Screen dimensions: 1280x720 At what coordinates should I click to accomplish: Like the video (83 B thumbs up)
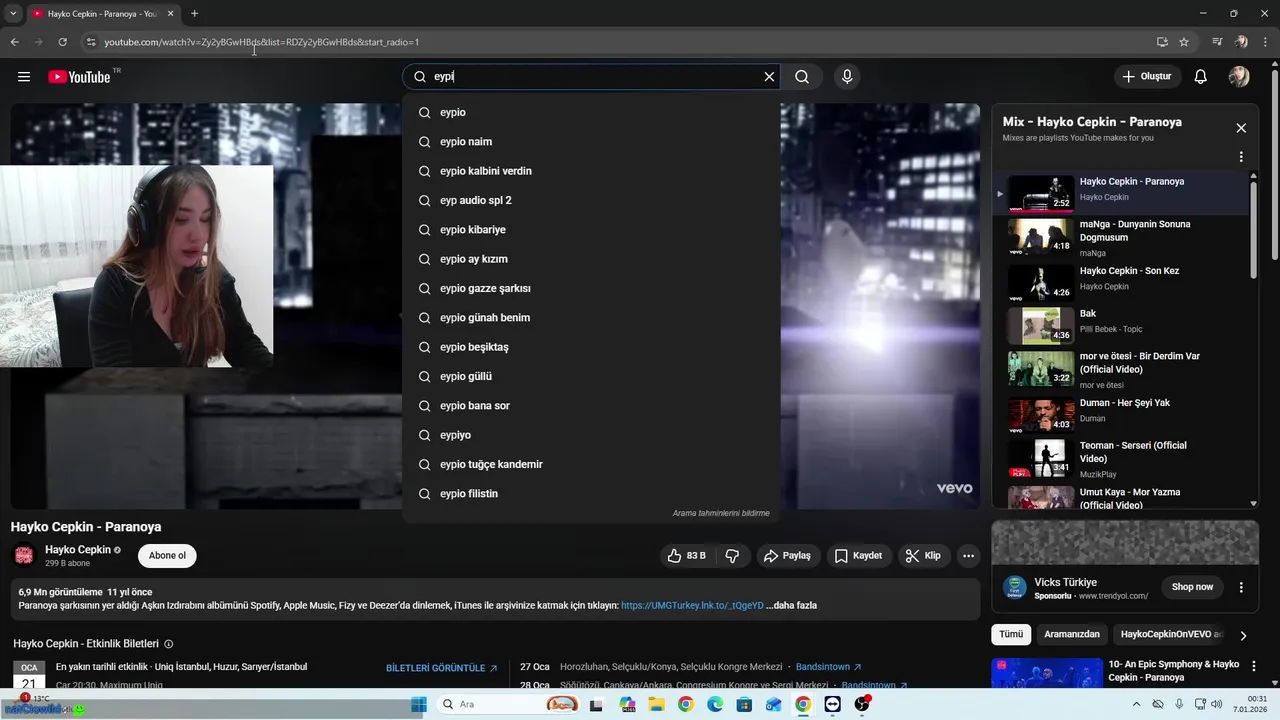(x=687, y=556)
